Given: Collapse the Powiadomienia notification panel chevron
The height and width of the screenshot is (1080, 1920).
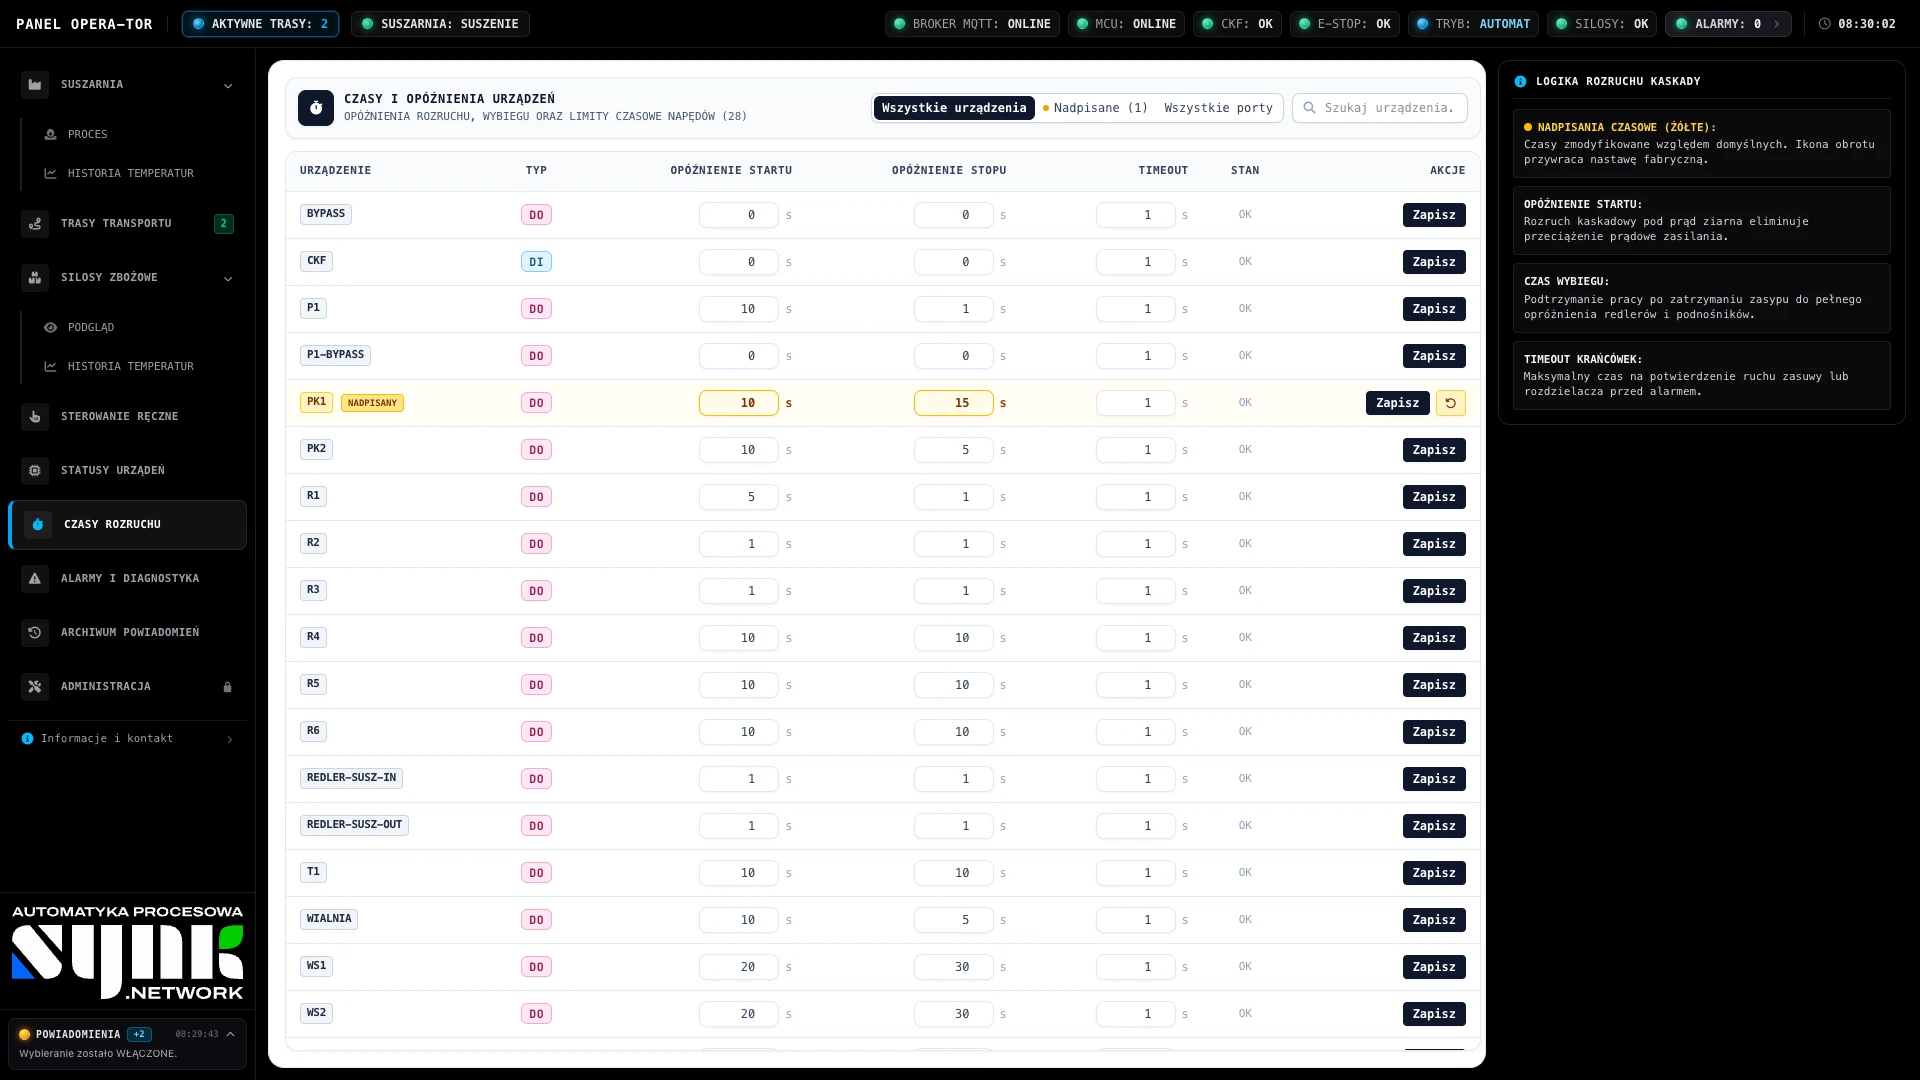Looking at the screenshot, I should tap(230, 1035).
